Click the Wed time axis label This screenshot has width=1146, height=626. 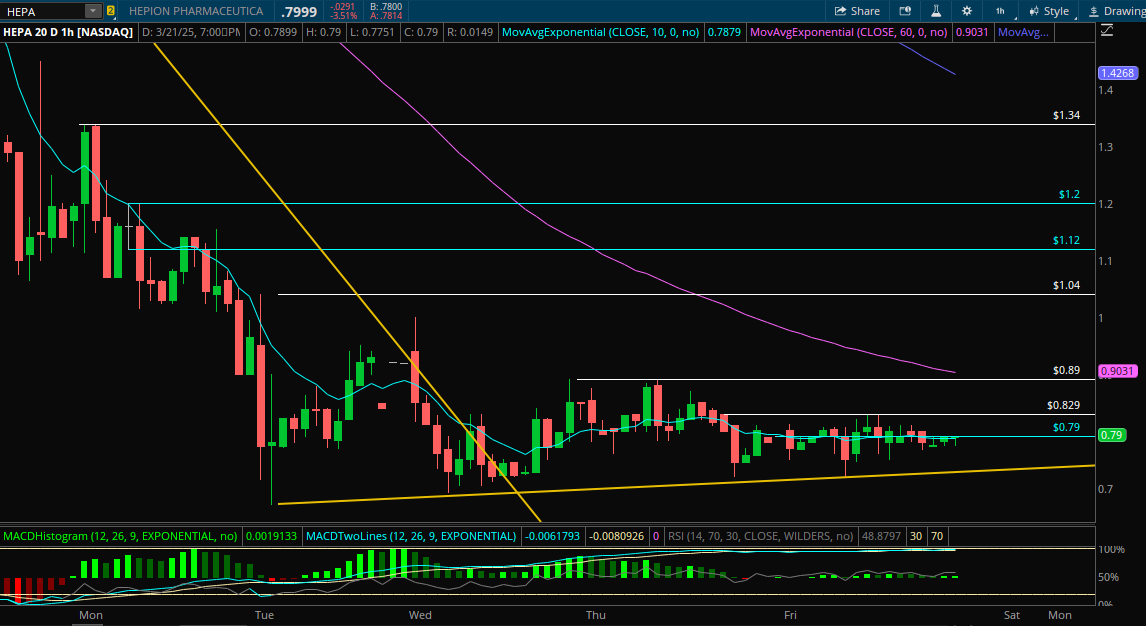(420, 615)
